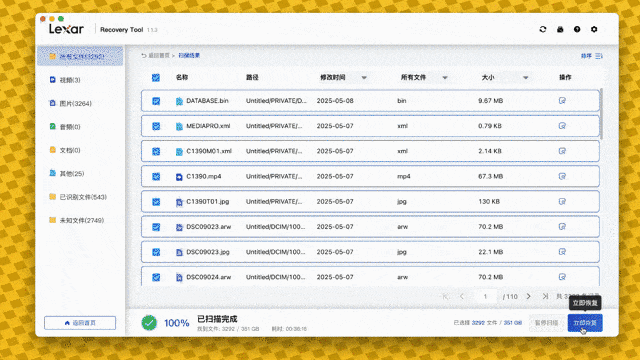Open the 所有文件 type filter dropdown
Viewport: 640px width, 360px height.
pos(445,78)
